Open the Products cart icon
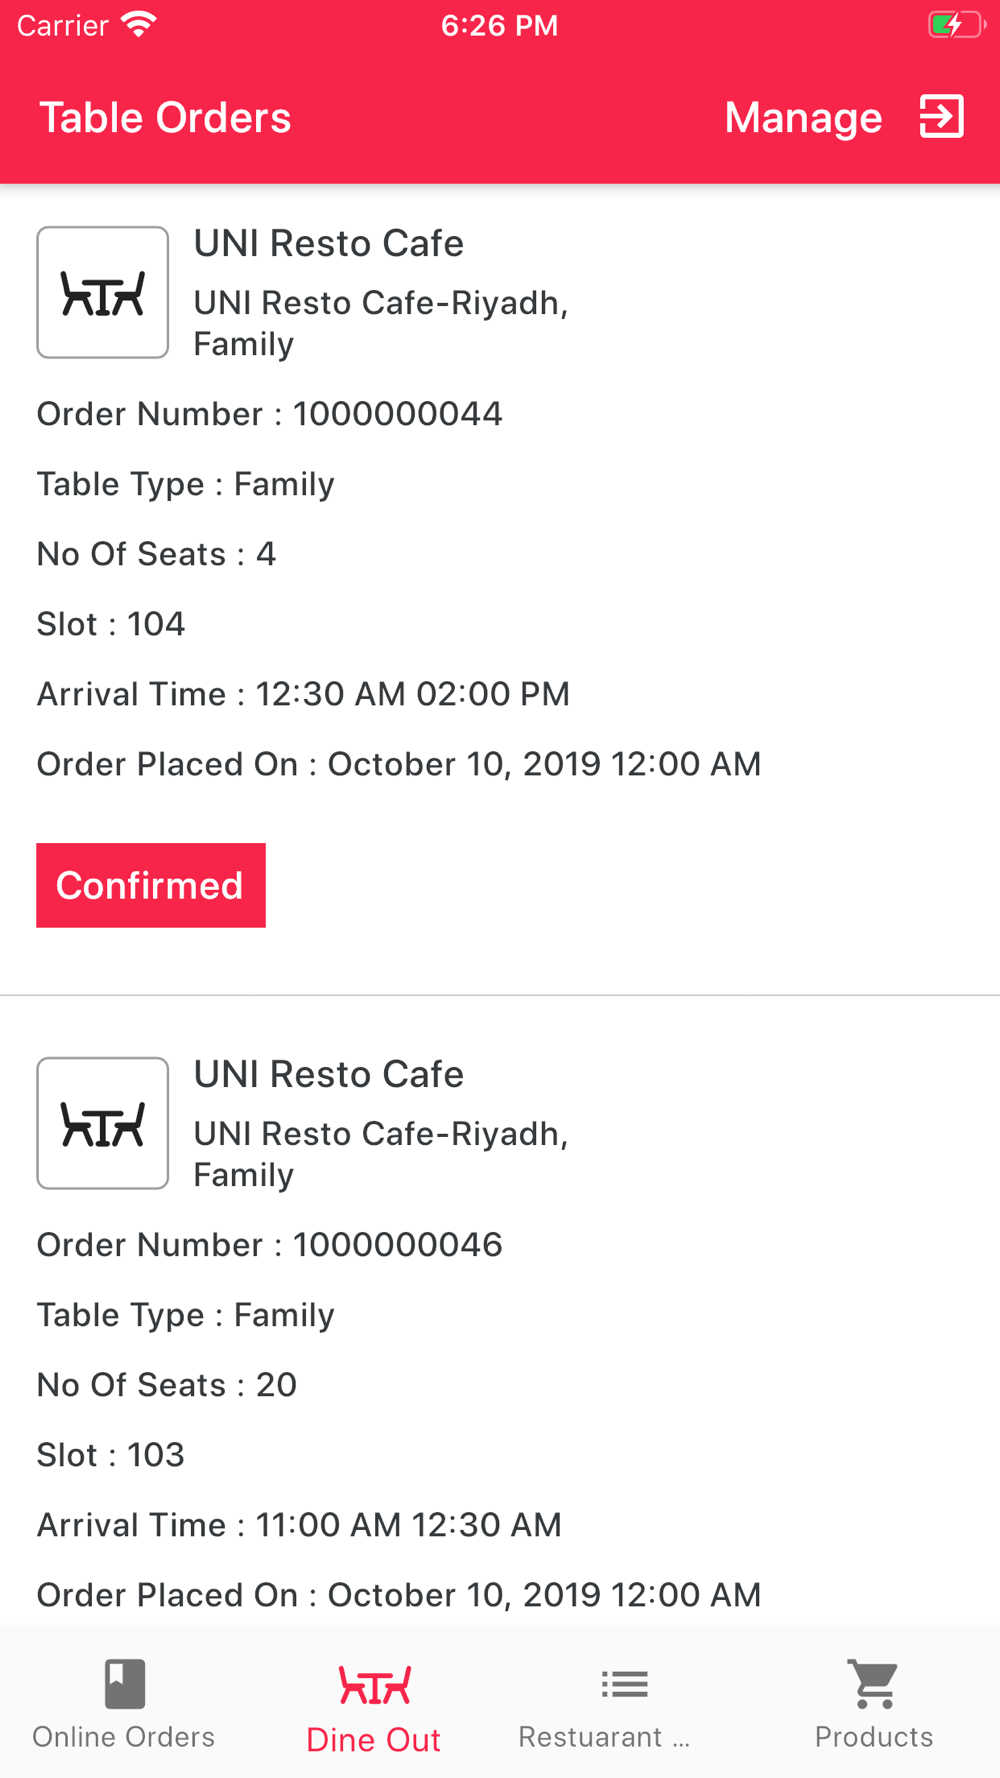Screen dimensions: 1000x1778 [x=874, y=1684]
